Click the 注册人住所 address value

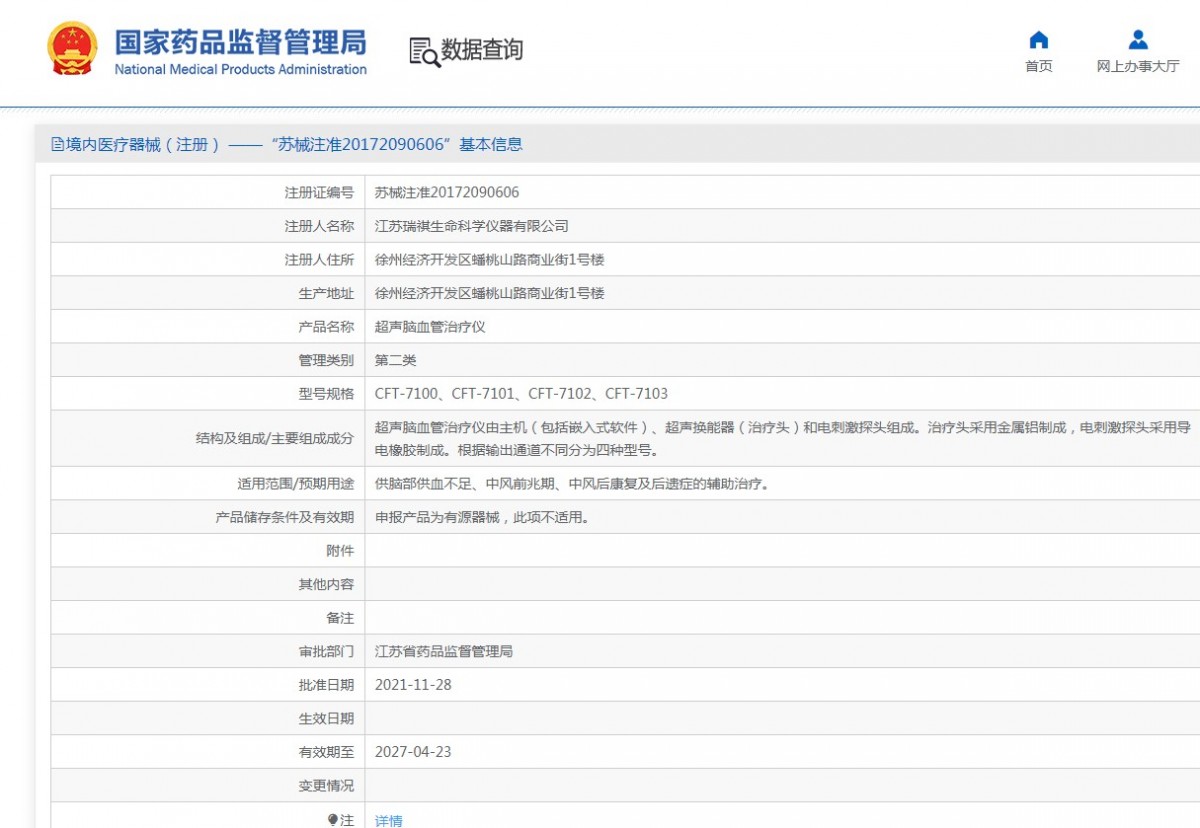(489, 260)
